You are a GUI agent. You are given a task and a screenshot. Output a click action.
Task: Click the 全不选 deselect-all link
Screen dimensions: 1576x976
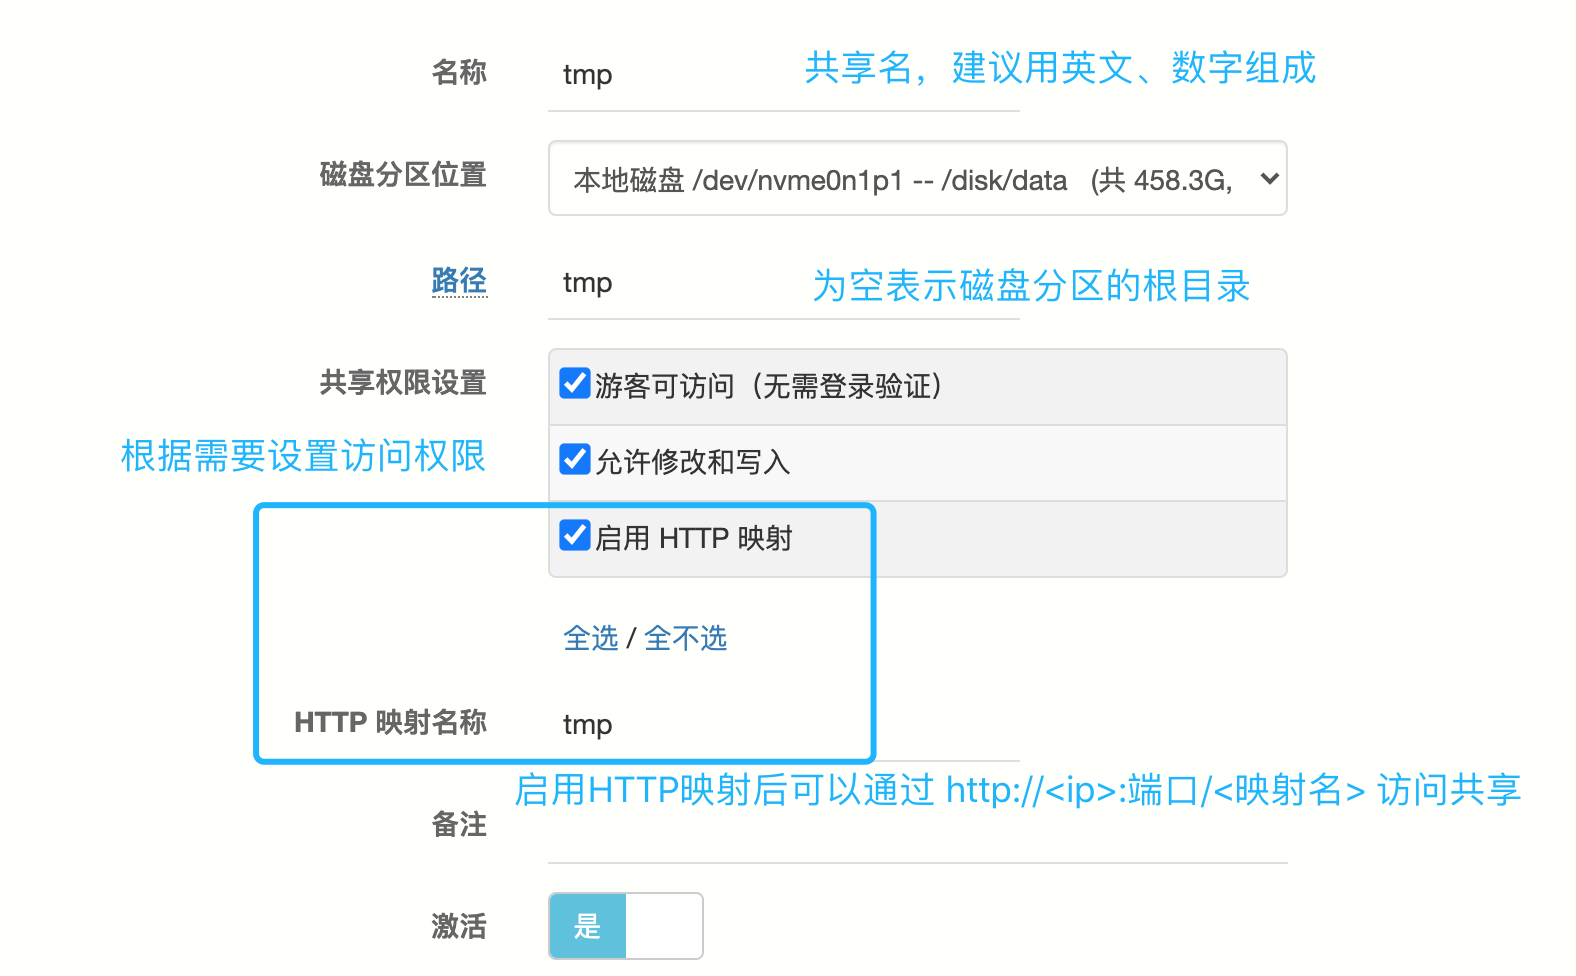coord(686,638)
